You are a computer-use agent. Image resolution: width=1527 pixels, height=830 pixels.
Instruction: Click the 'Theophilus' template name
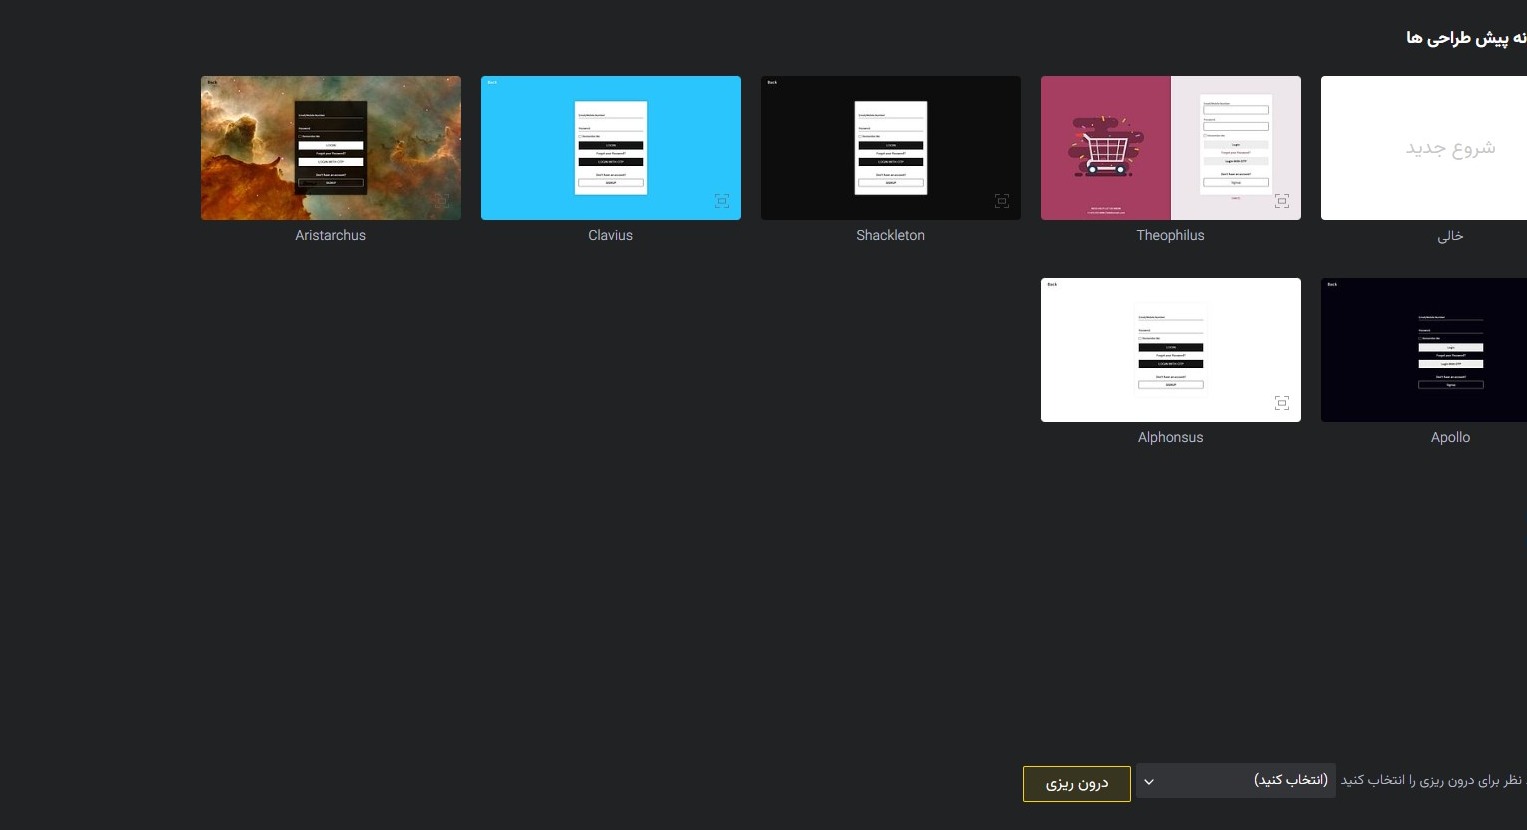tap(1170, 236)
